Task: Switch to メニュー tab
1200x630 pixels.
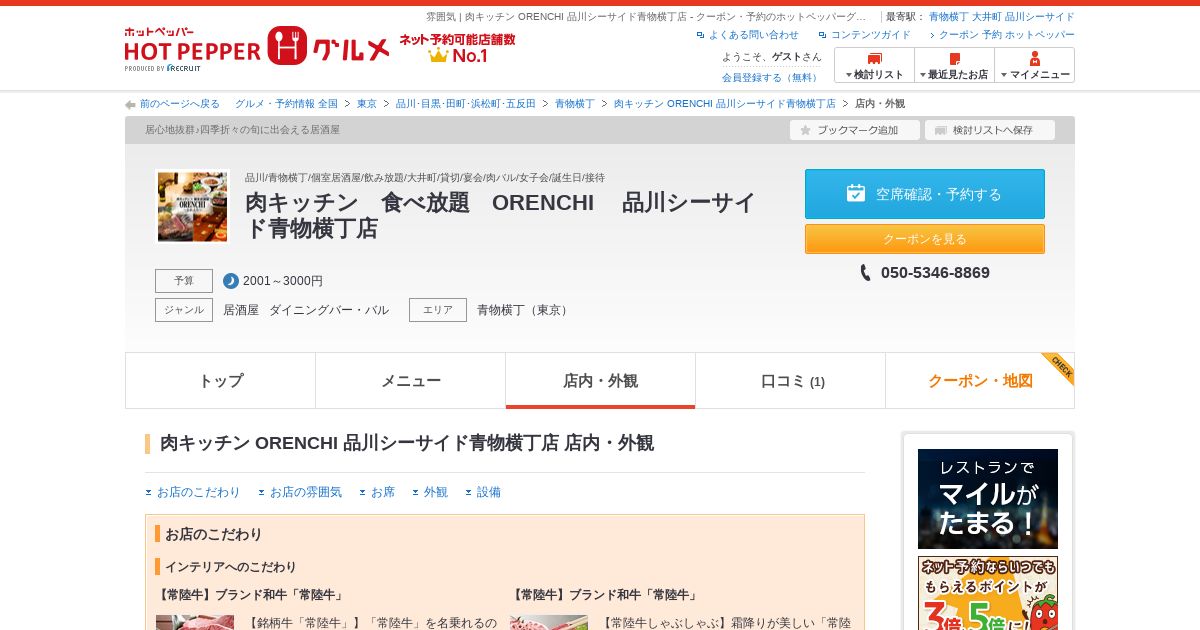Action: click(410, 381)
